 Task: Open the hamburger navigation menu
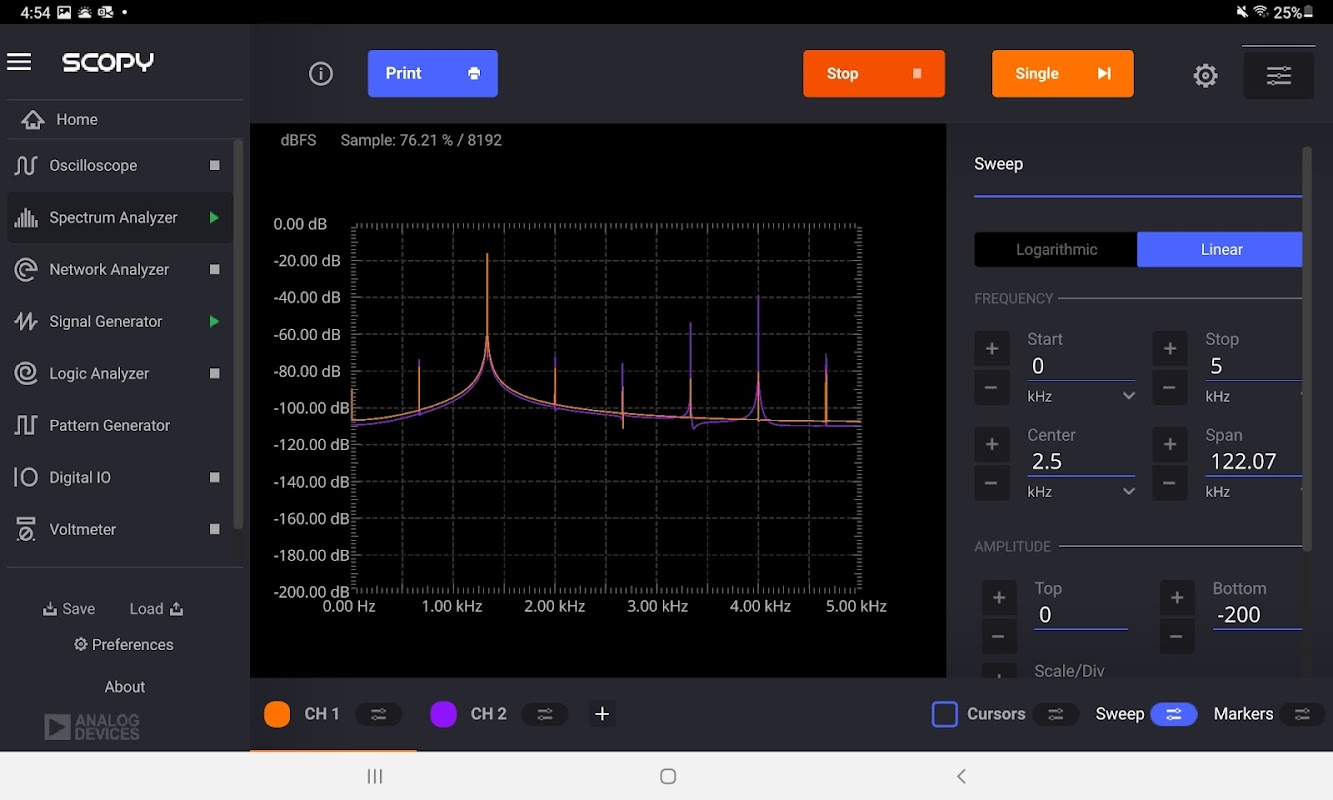(19, 62)
